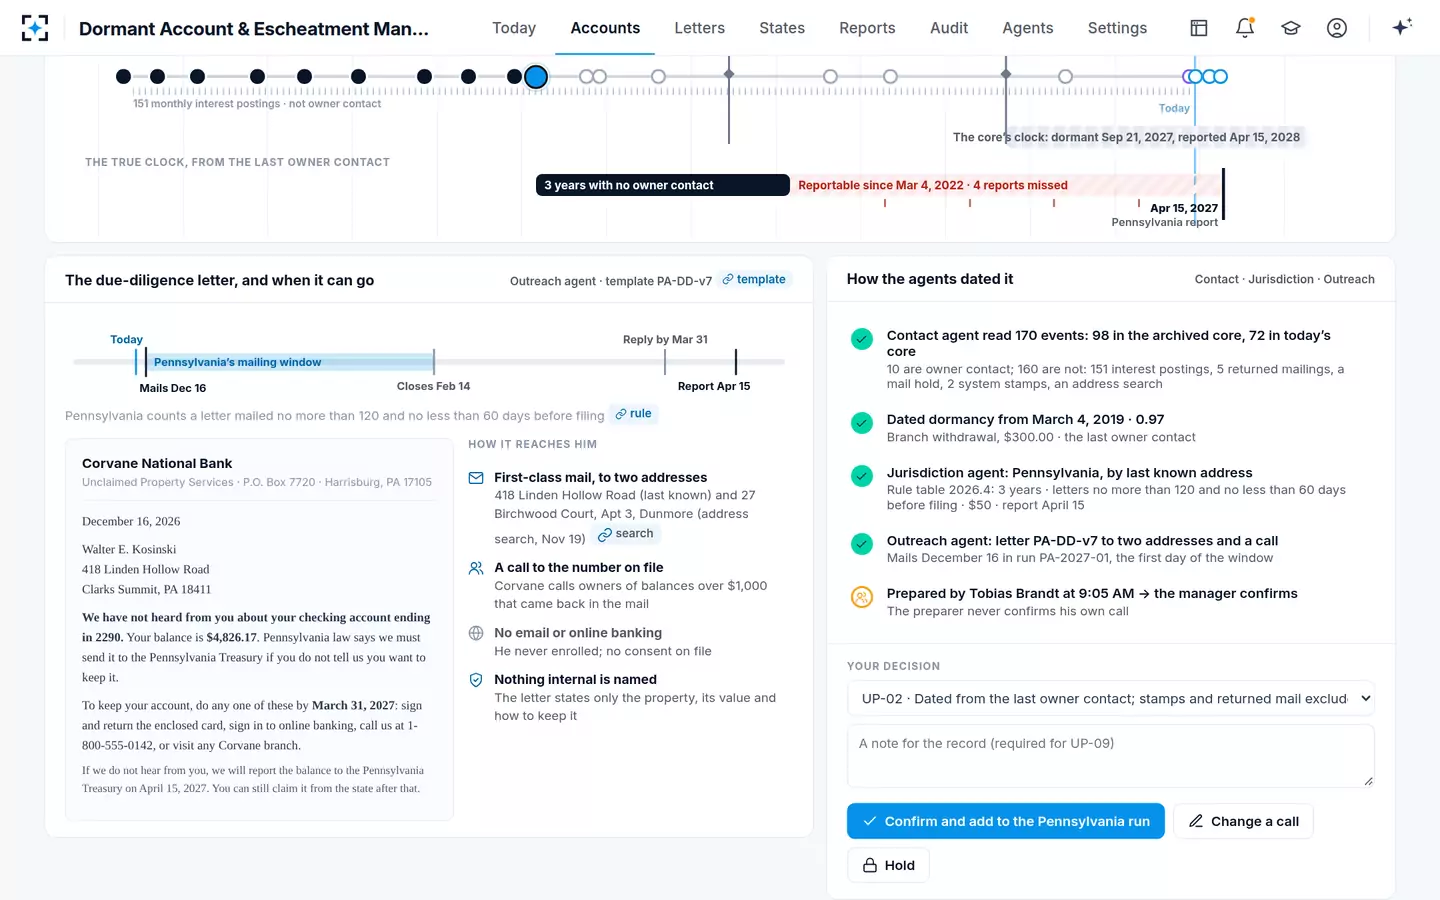Click the orange person icon beside Prepared by Tobias Brandt
1440x900 pixels.
[861, 597]
